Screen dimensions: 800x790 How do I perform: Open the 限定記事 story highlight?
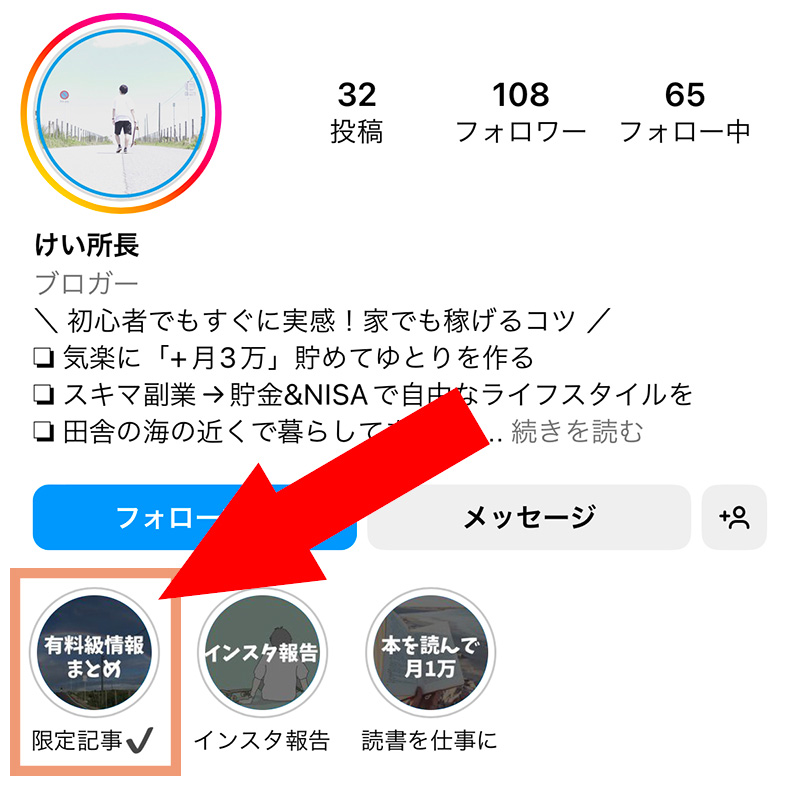tap(94, 653)
